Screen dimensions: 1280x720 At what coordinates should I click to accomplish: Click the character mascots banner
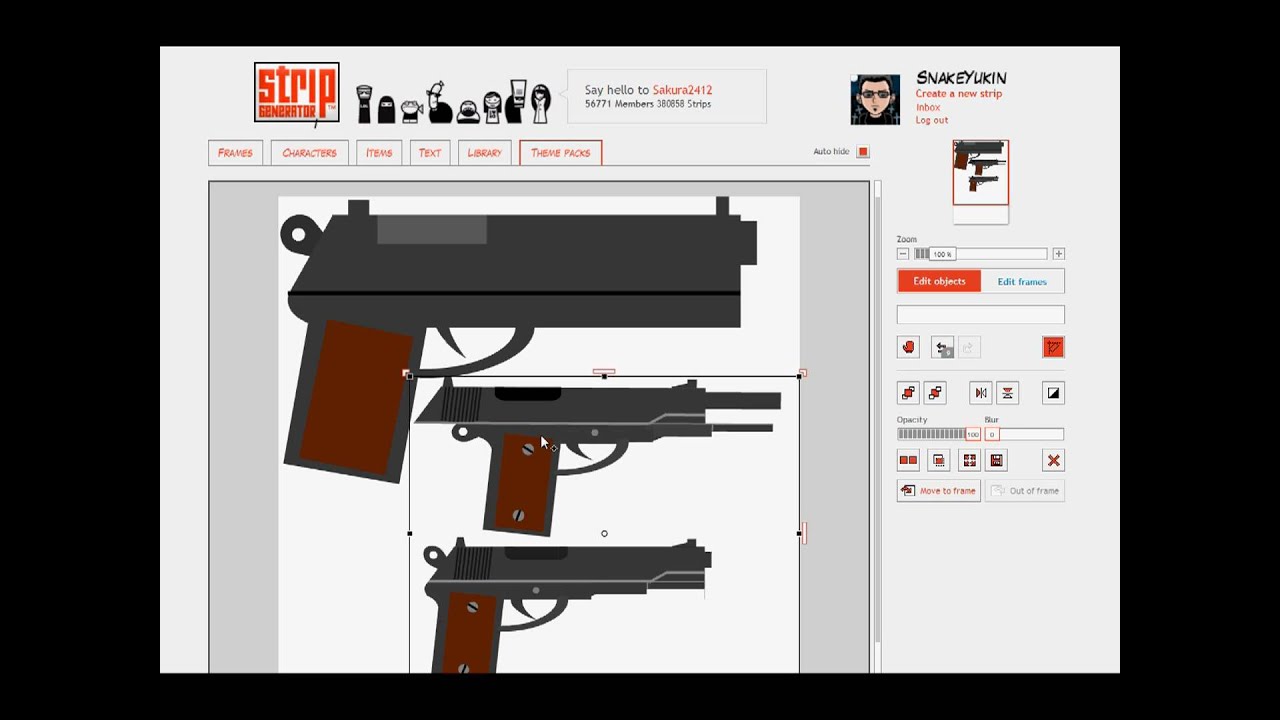click(x=454, y=101)
